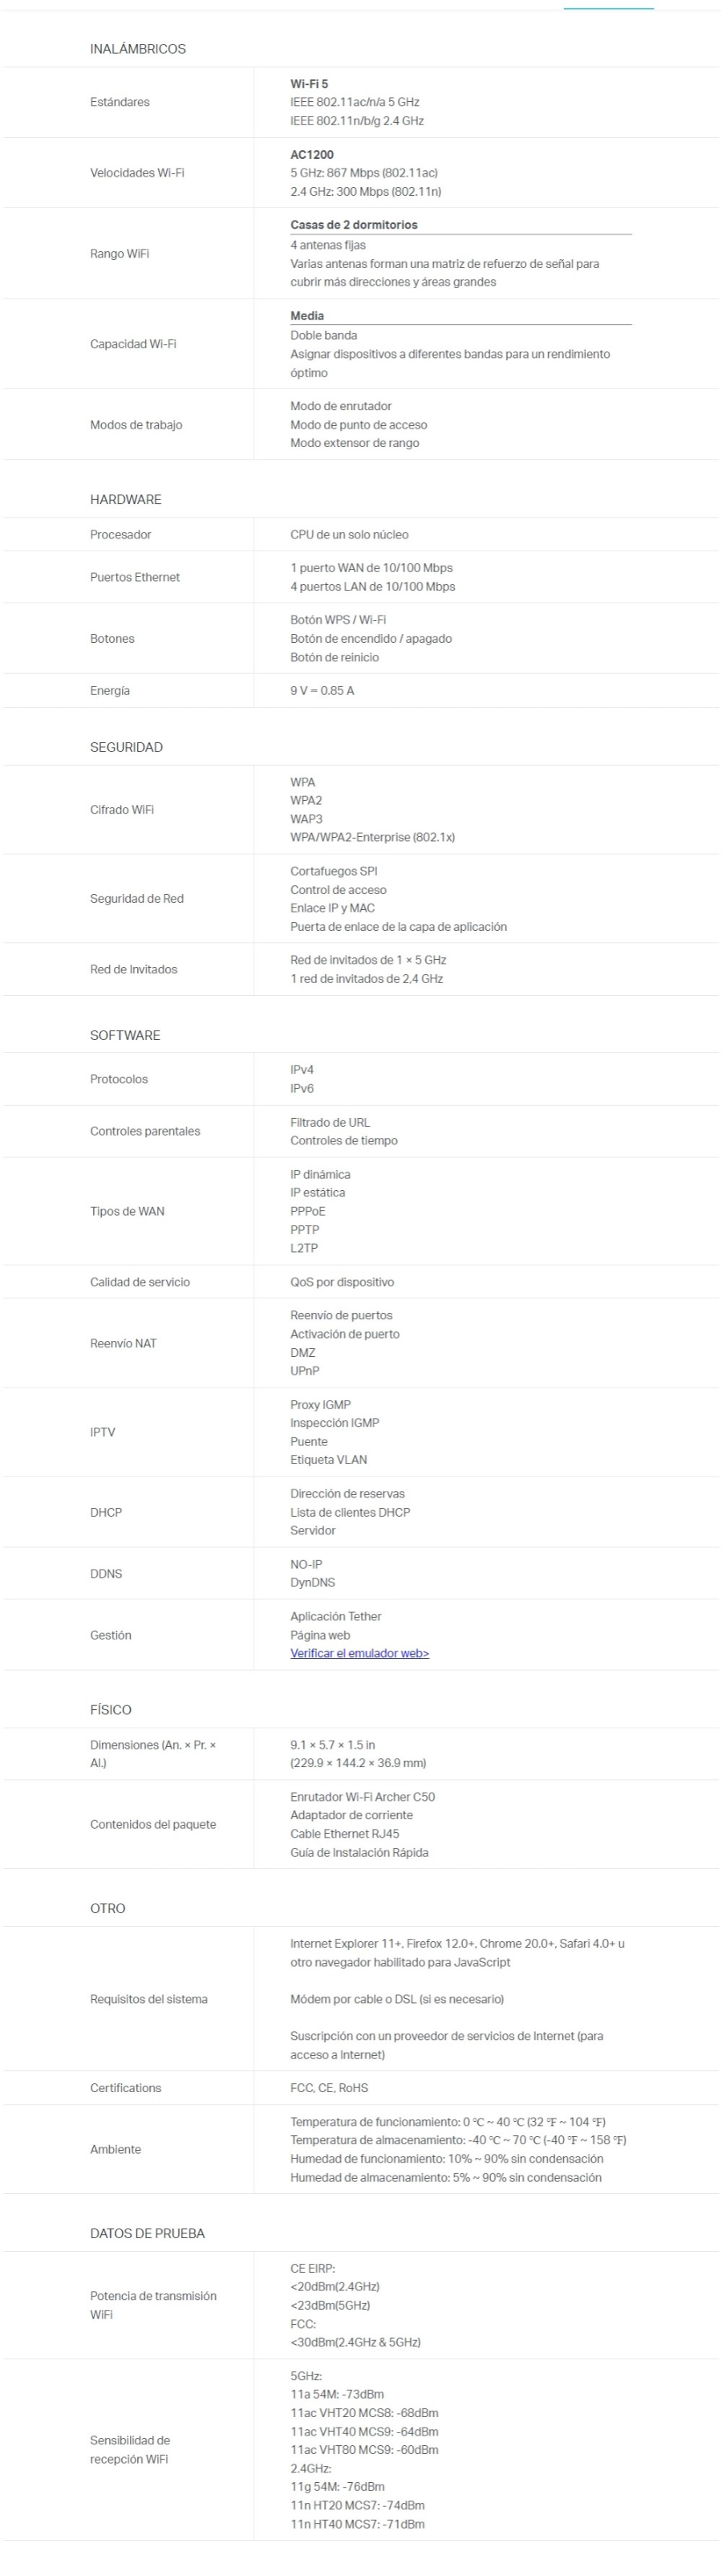Image resolution: width=722 pixels, height=2576 pixels.
Task: Click the Media capacity title
Action: coord(307,316)
